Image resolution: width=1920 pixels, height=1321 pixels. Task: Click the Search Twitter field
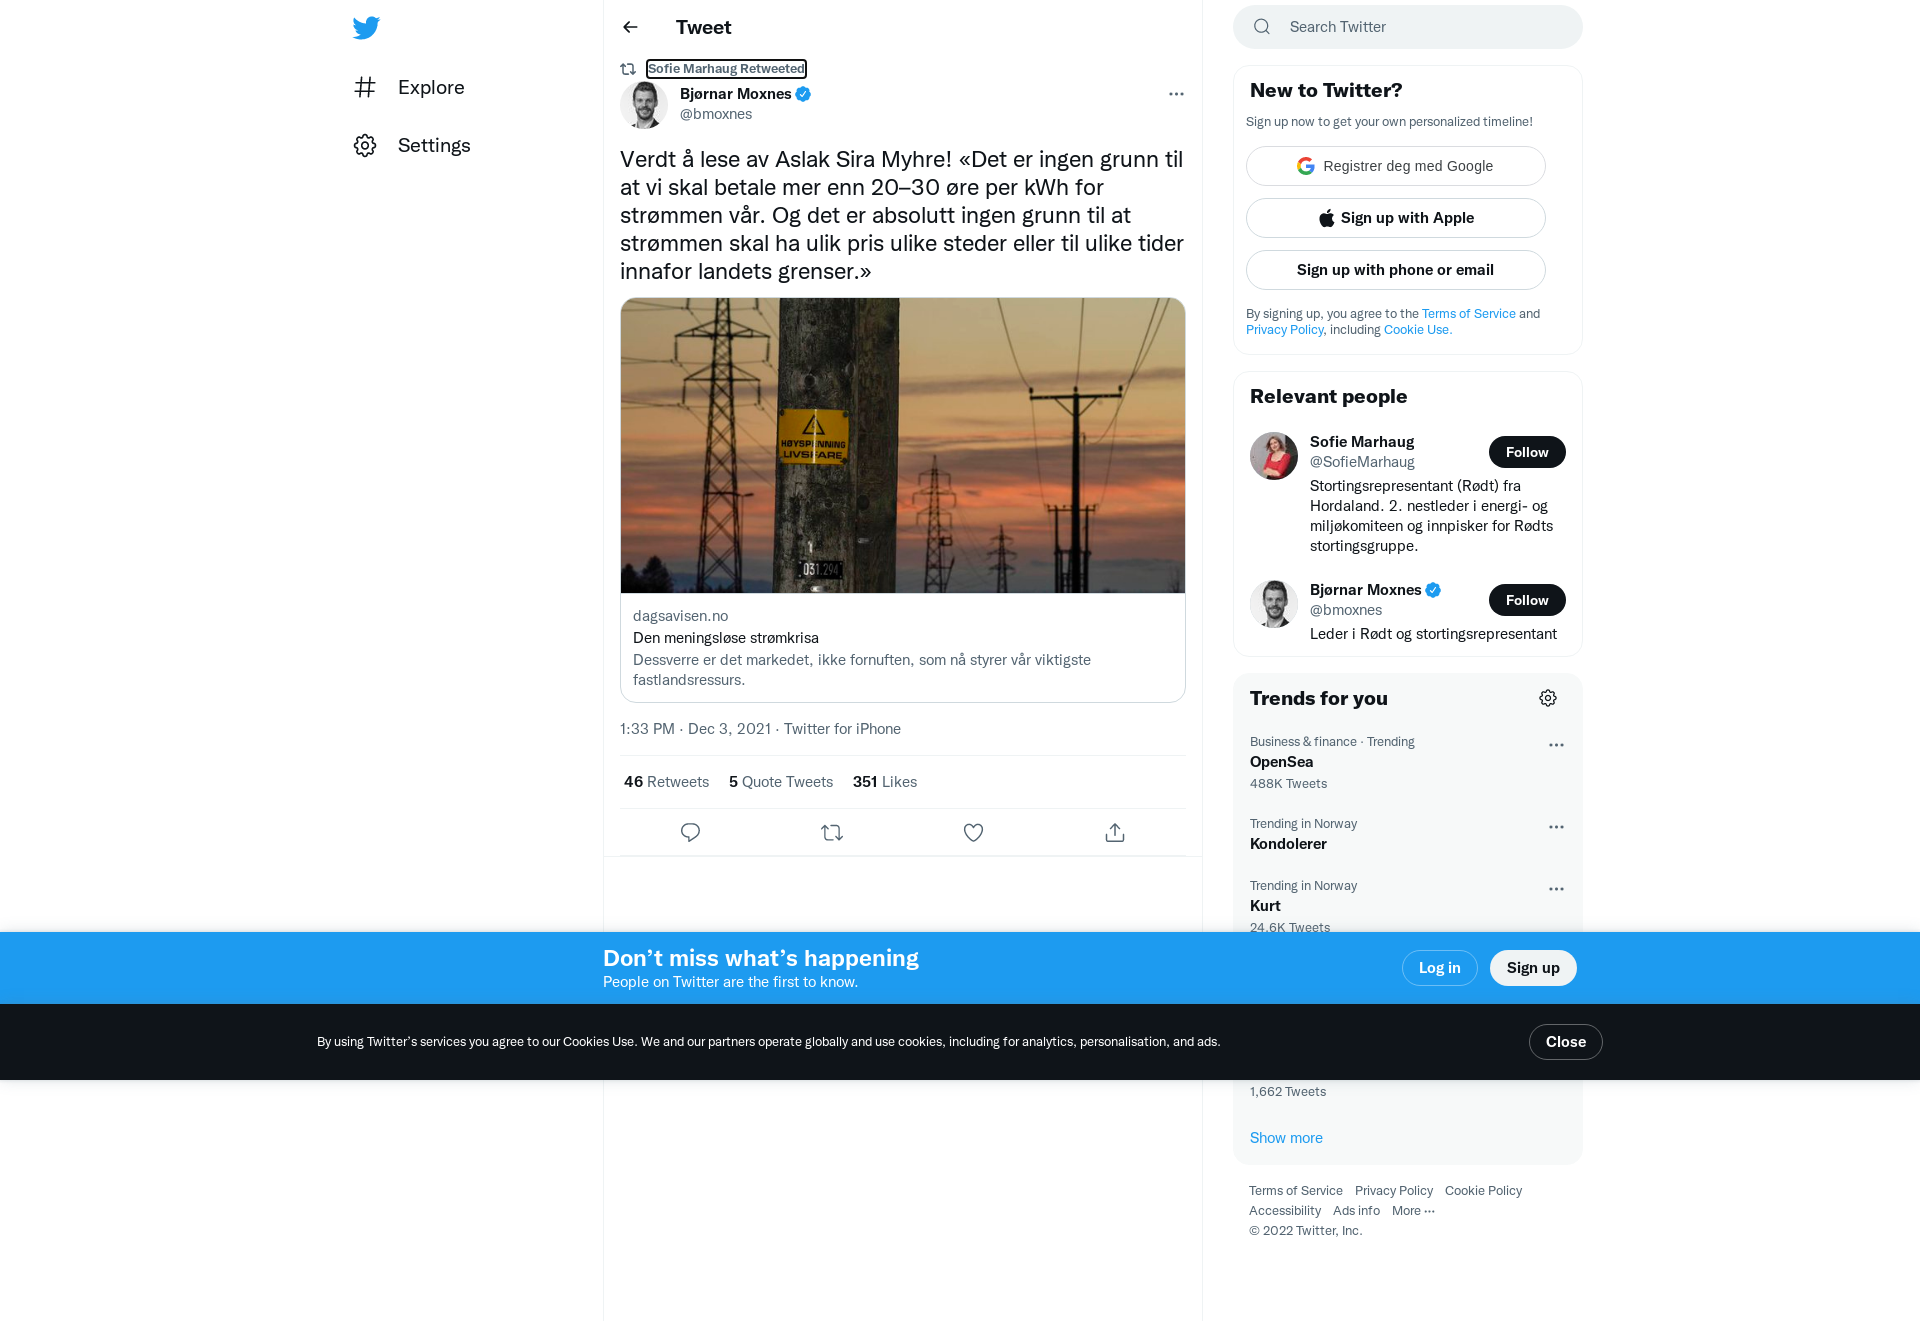[1408, 27]
